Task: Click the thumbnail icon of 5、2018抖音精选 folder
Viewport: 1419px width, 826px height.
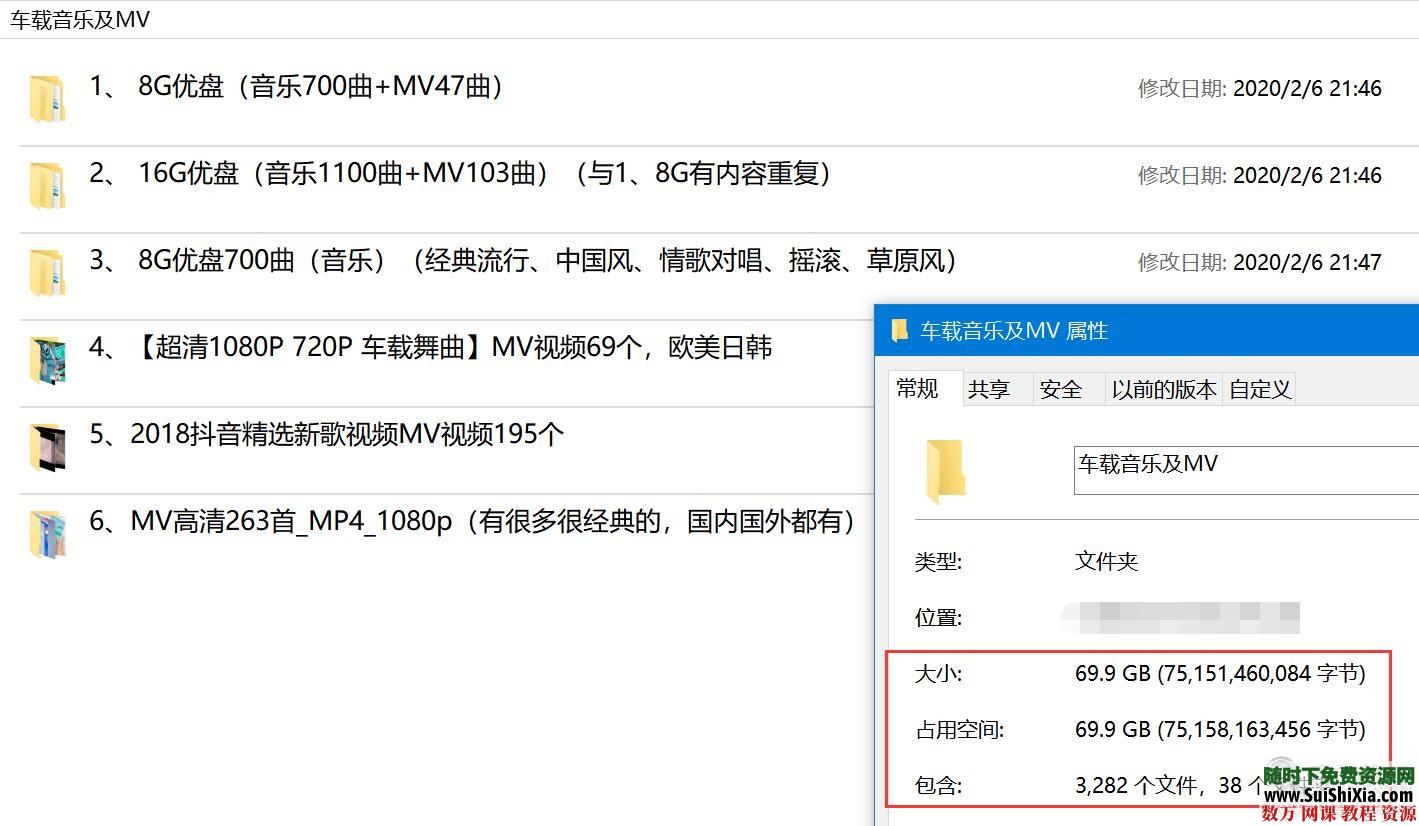Action: (x=47, y=446)
